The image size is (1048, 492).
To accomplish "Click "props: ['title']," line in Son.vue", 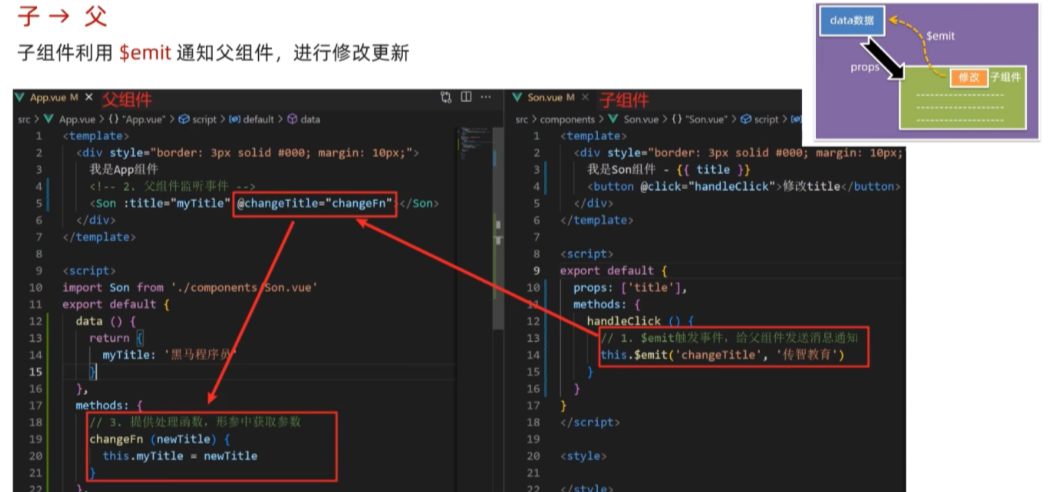I will pos(630,287).
